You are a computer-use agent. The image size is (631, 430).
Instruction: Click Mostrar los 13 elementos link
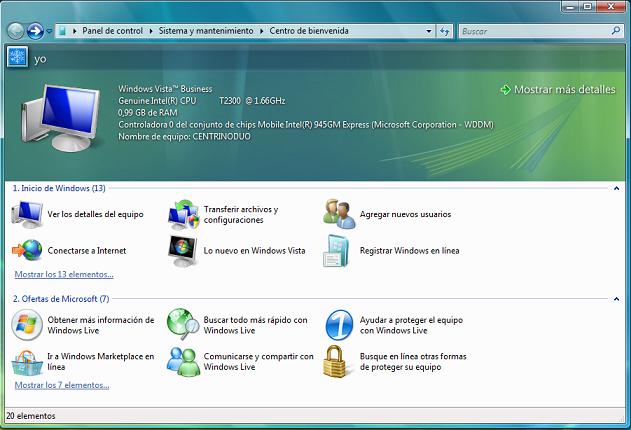coord(64,274)
